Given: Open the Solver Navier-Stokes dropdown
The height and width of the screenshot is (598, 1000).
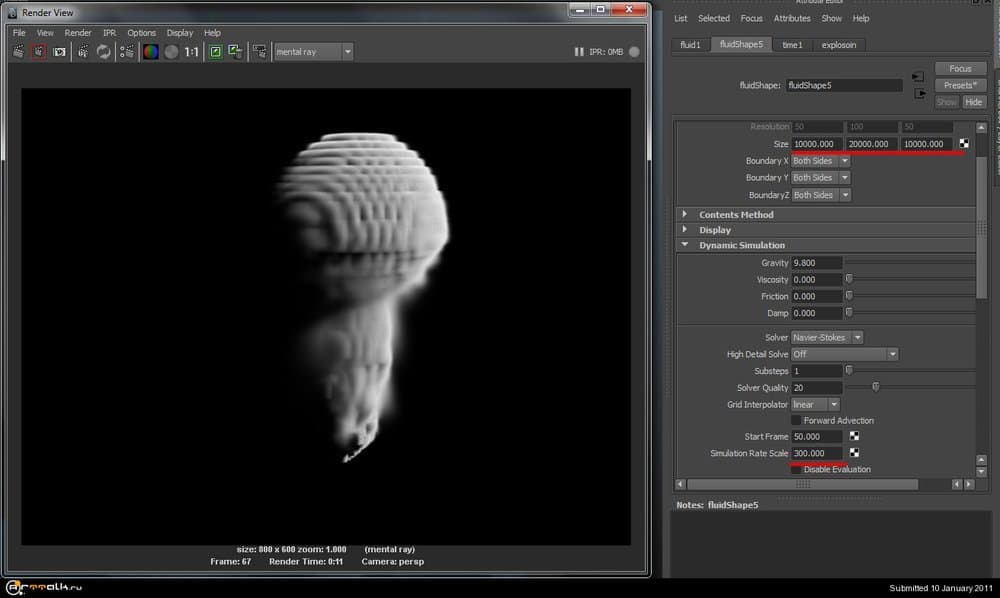Looking at the screenshot, I should pyautogui.click(x=827, y=338).
